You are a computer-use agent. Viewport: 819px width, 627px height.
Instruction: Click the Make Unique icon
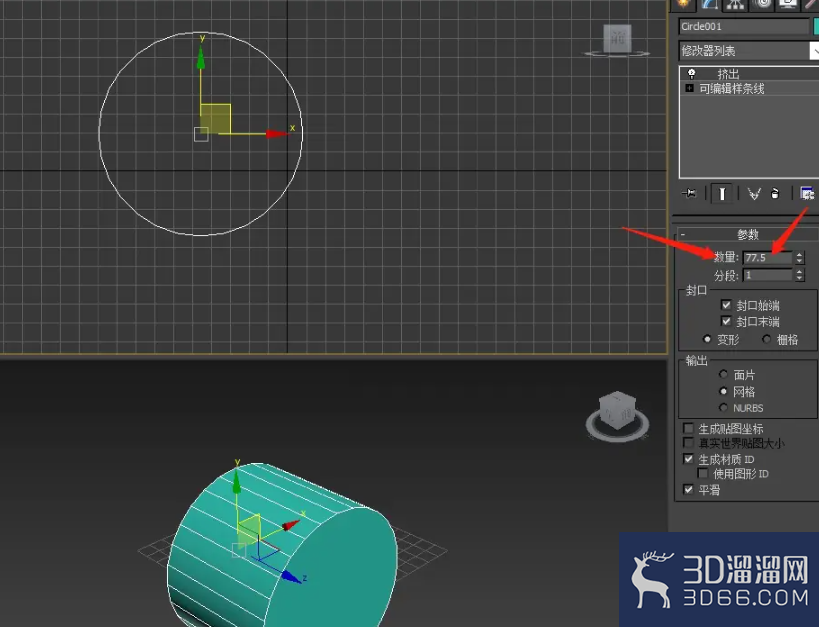pos(754,194)
